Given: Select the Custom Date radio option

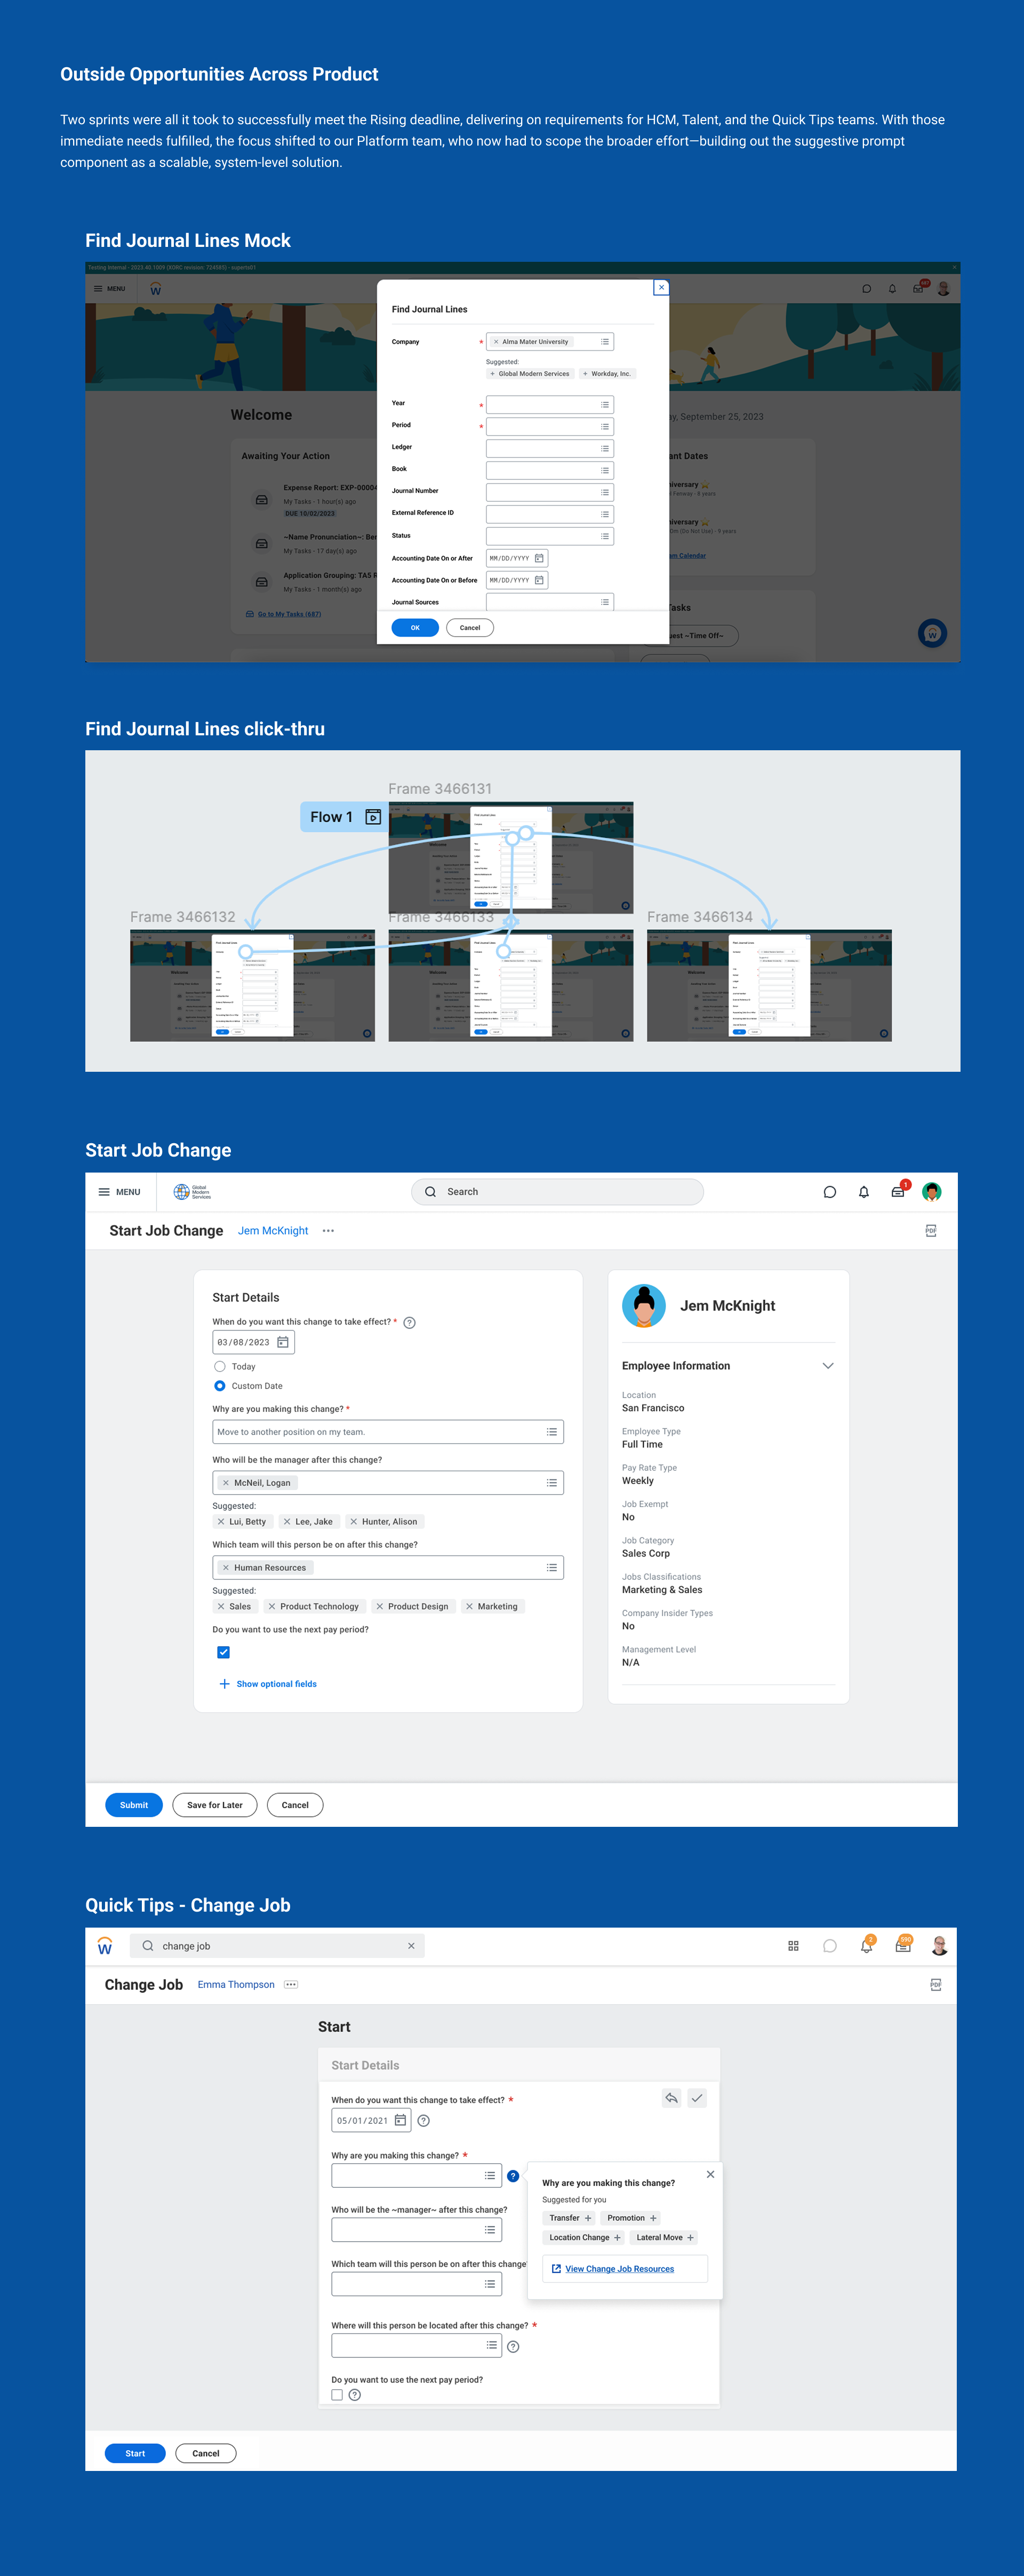Looking at the screenshot, I should 220,1386.
